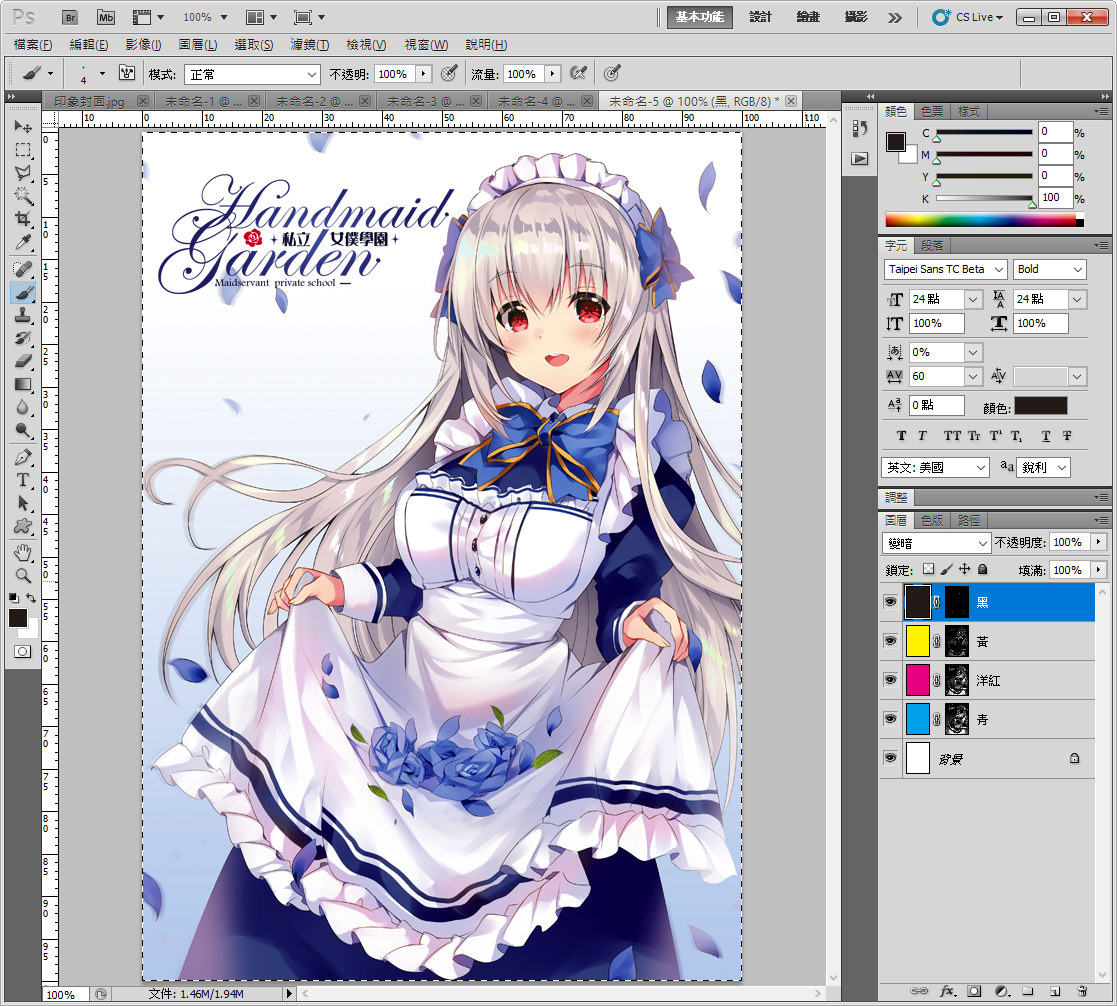Image resolution: width=1117 pixels, height=1006 pixels.
Task: Open the brush 模式 dropdown
Action: pyautogui.click(x=252, y=74)
